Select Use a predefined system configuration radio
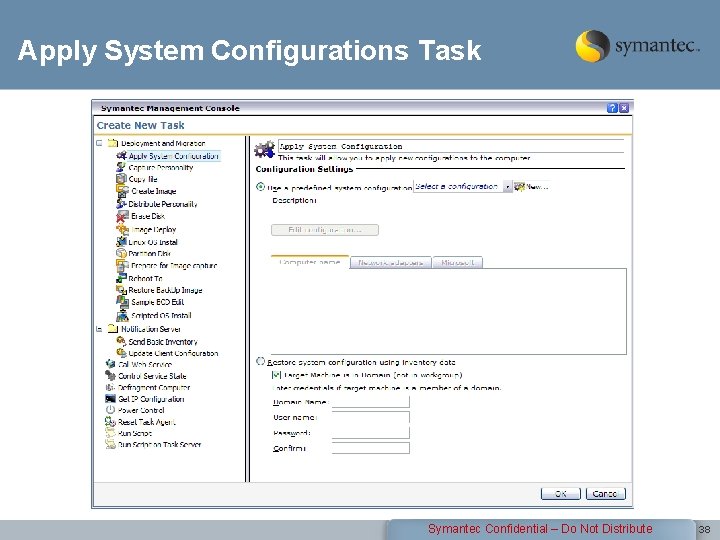This screenshot has height=540, width=720. coord(260,187)
